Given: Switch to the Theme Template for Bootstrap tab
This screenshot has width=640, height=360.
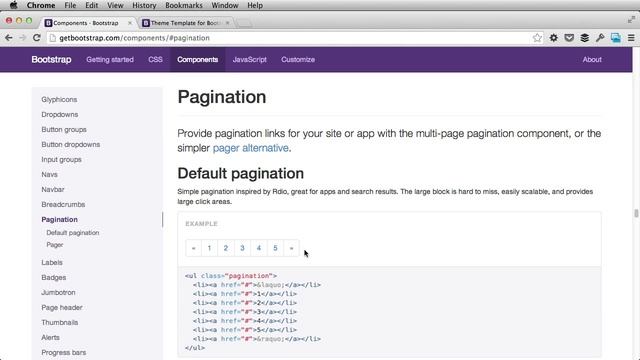Looking at the screenshot, I should pyautogui.click(x=185, y=23).
